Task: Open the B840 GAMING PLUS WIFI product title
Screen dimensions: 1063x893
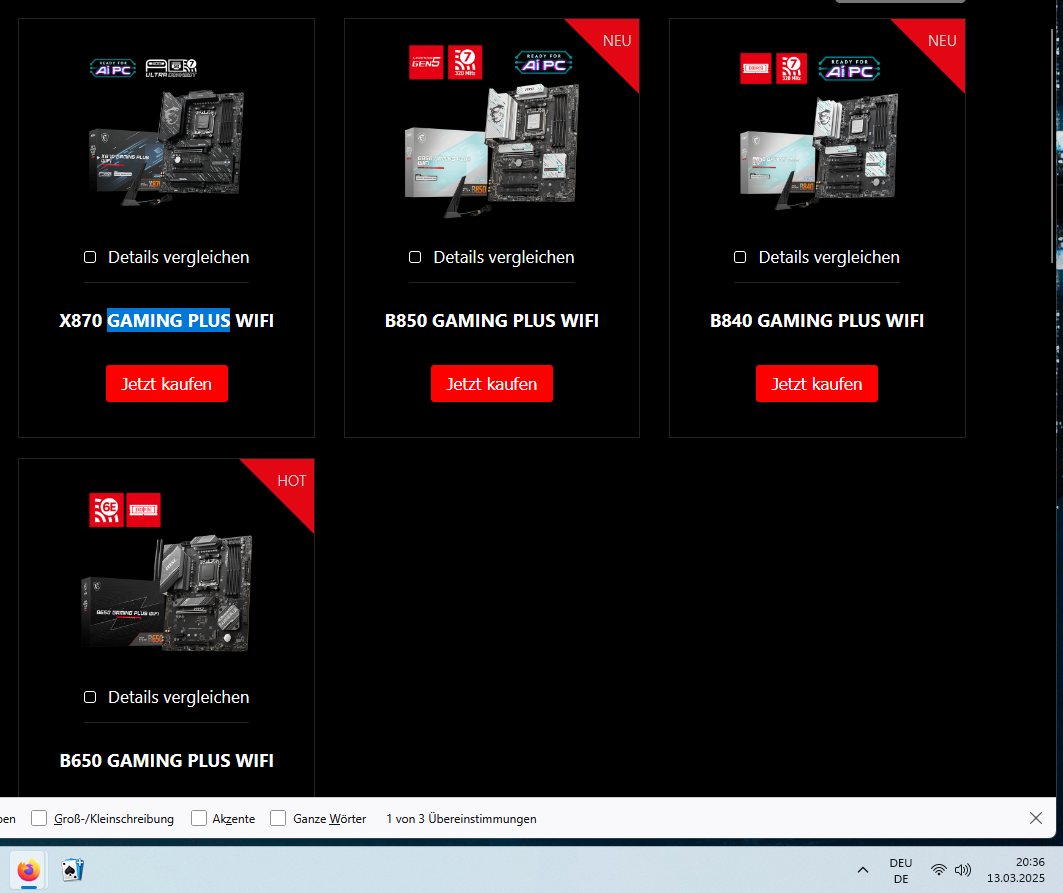Action: (x=817, y=320)
